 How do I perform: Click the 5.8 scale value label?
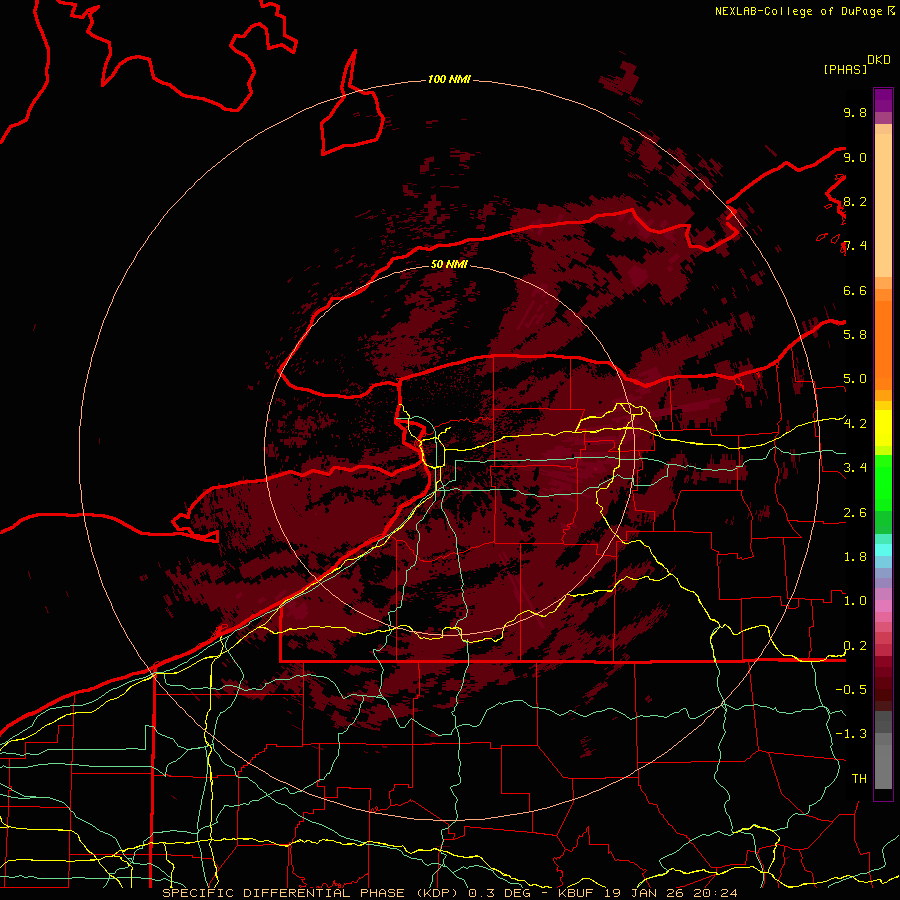click(855, 335)
